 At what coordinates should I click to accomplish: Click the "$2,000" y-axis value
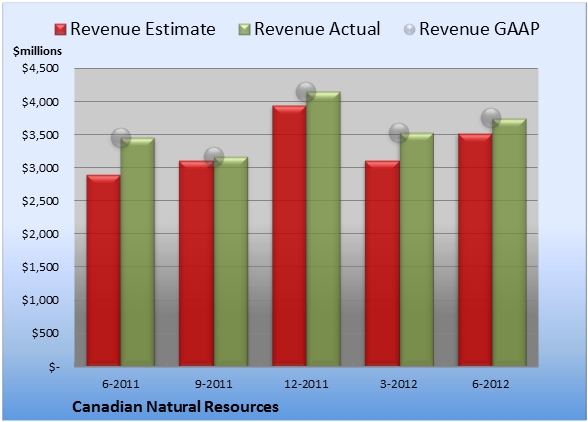(x=40, y=234)
